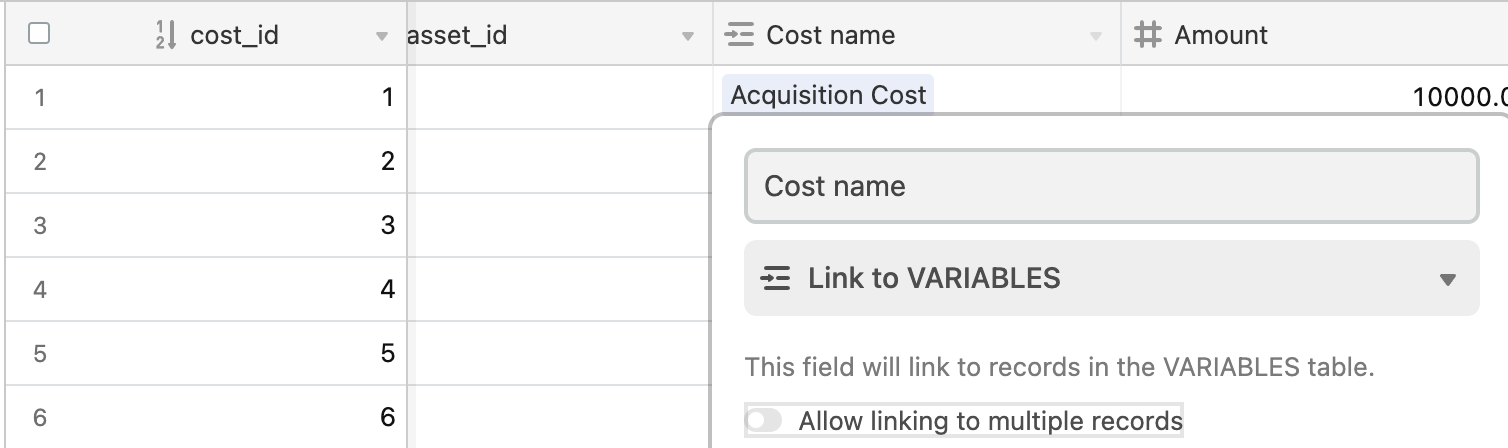Tick the select-all checkbox in header row
The height and width of the screenshot is (448, 1508).
39,34
